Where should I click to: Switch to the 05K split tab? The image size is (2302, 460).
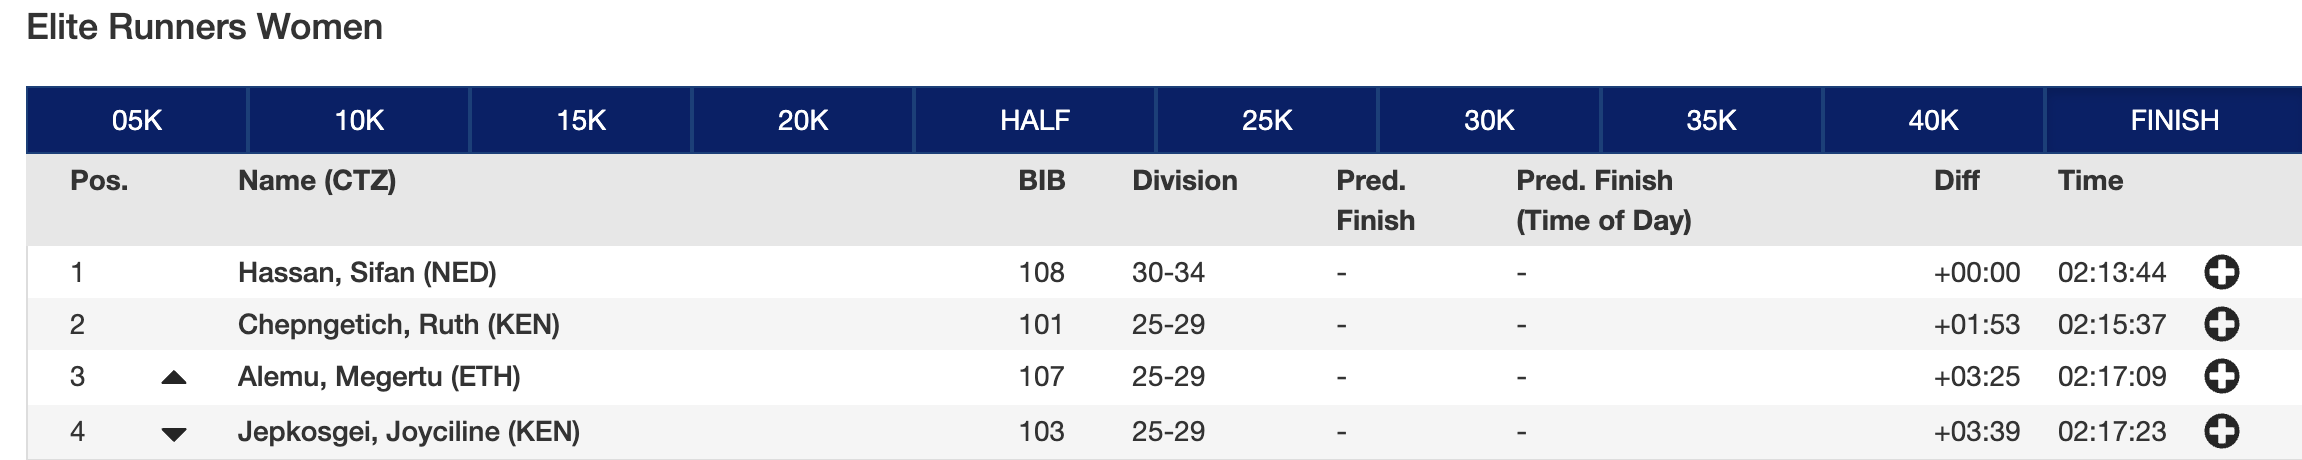click(x=137, y=121)
